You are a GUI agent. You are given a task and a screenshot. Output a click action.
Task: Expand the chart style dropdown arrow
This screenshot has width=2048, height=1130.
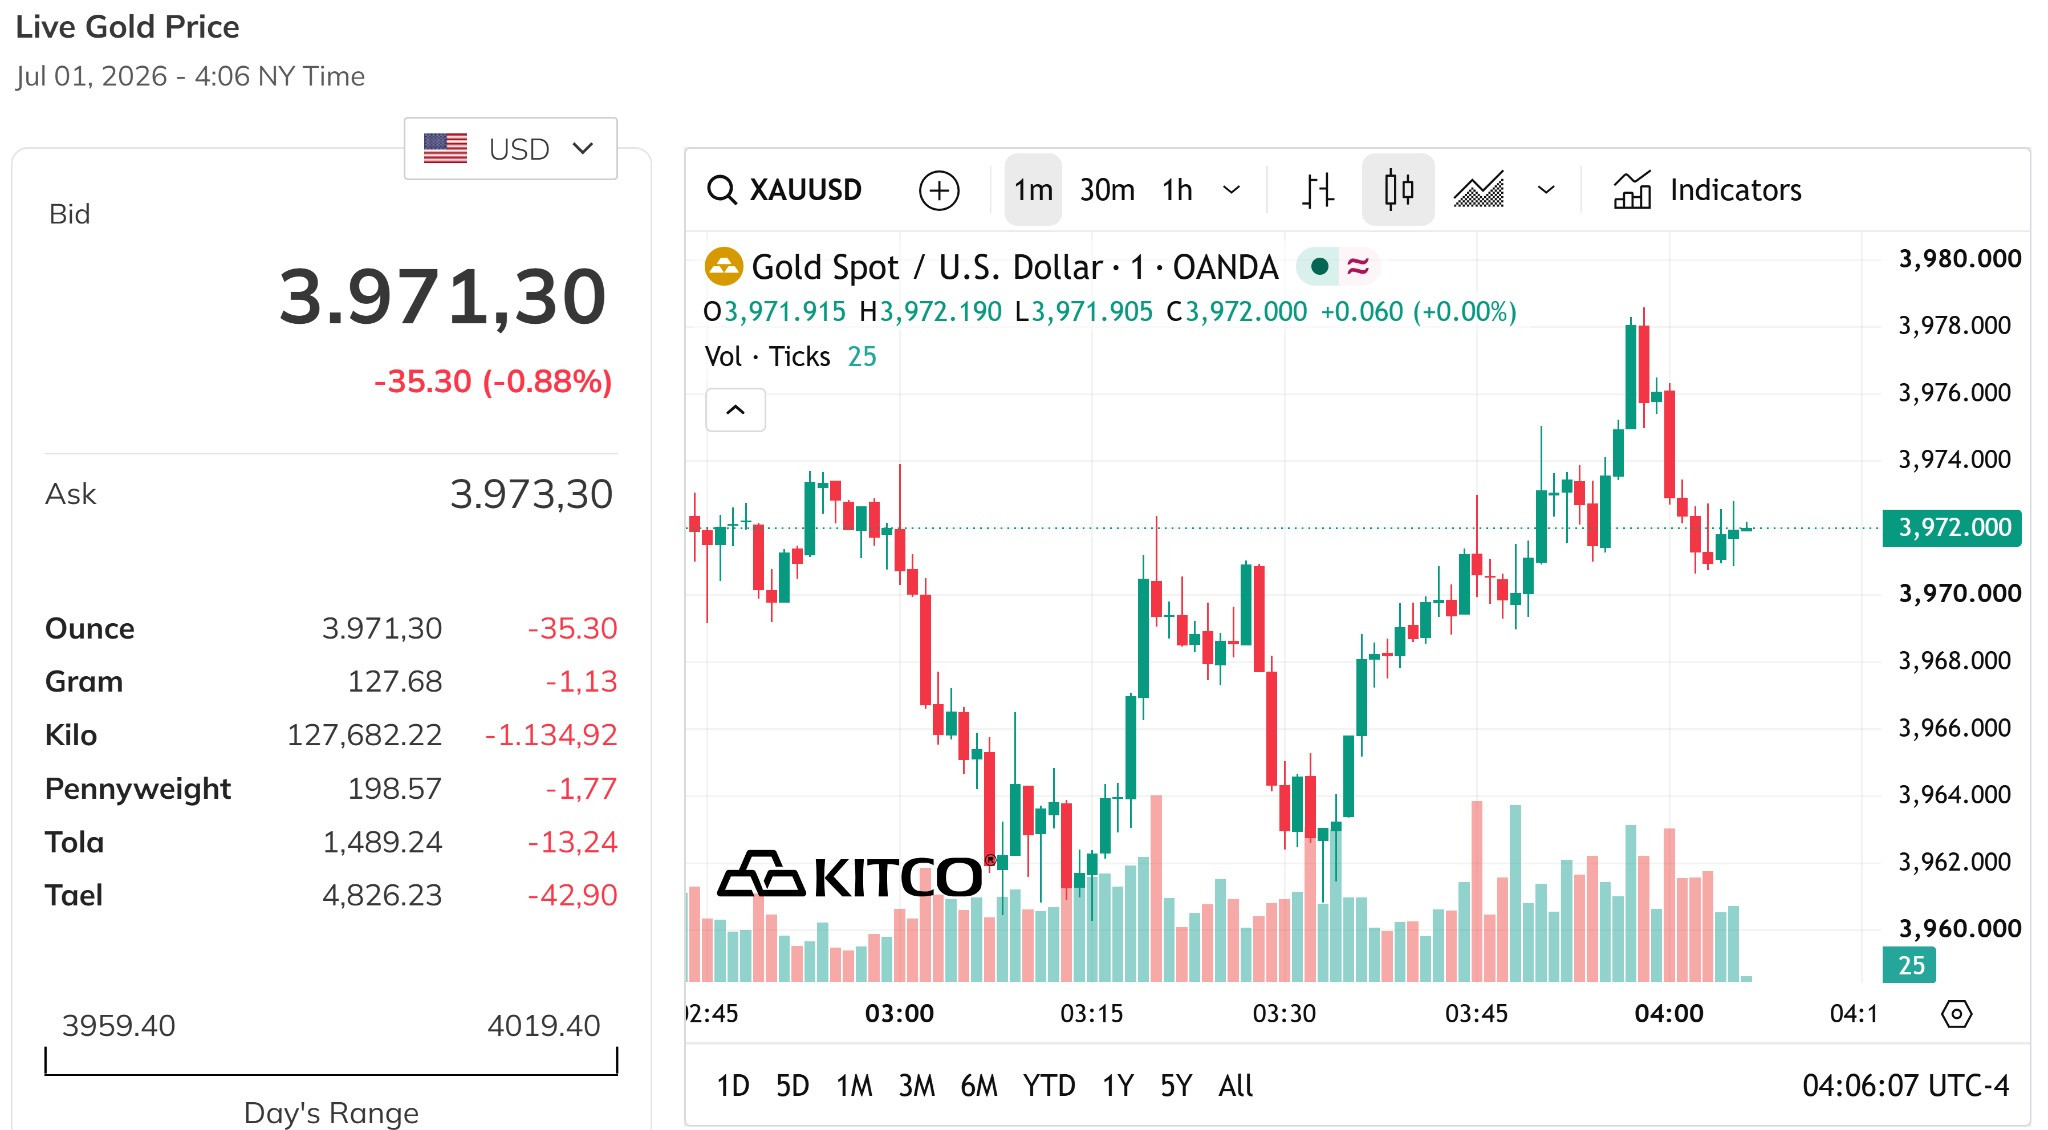[x=1546, y=190]
